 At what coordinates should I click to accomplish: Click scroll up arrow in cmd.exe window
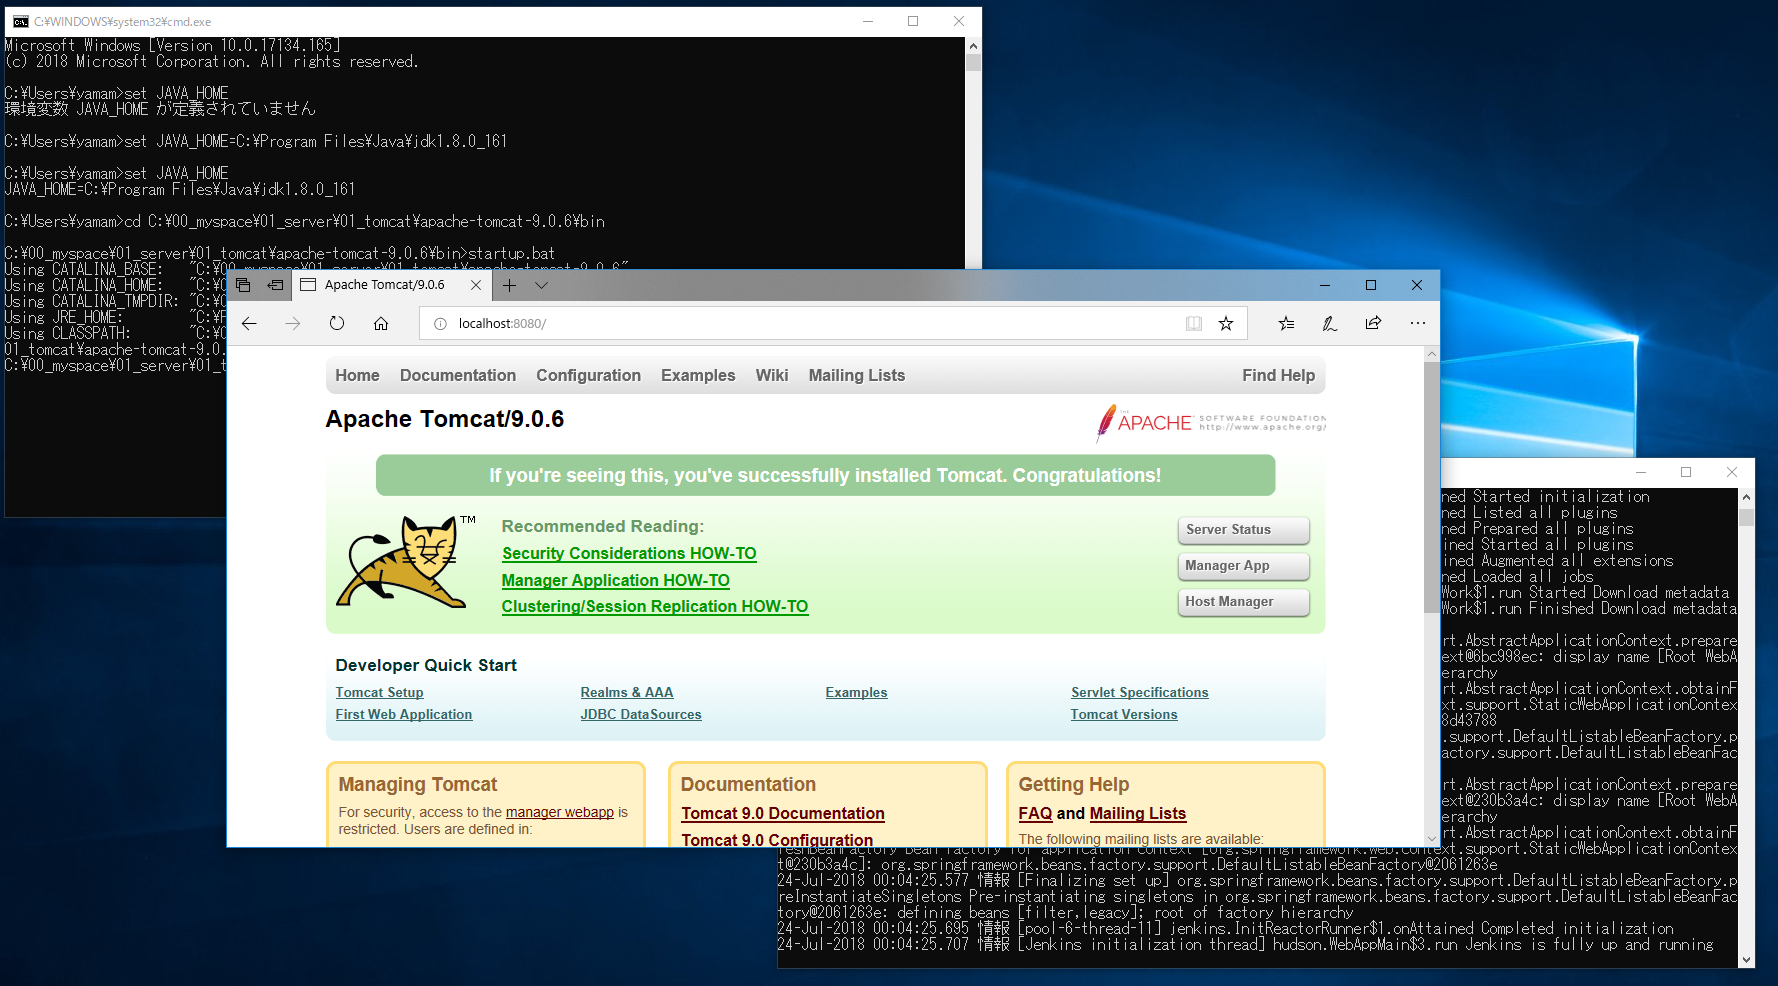(x=973, y=46)
